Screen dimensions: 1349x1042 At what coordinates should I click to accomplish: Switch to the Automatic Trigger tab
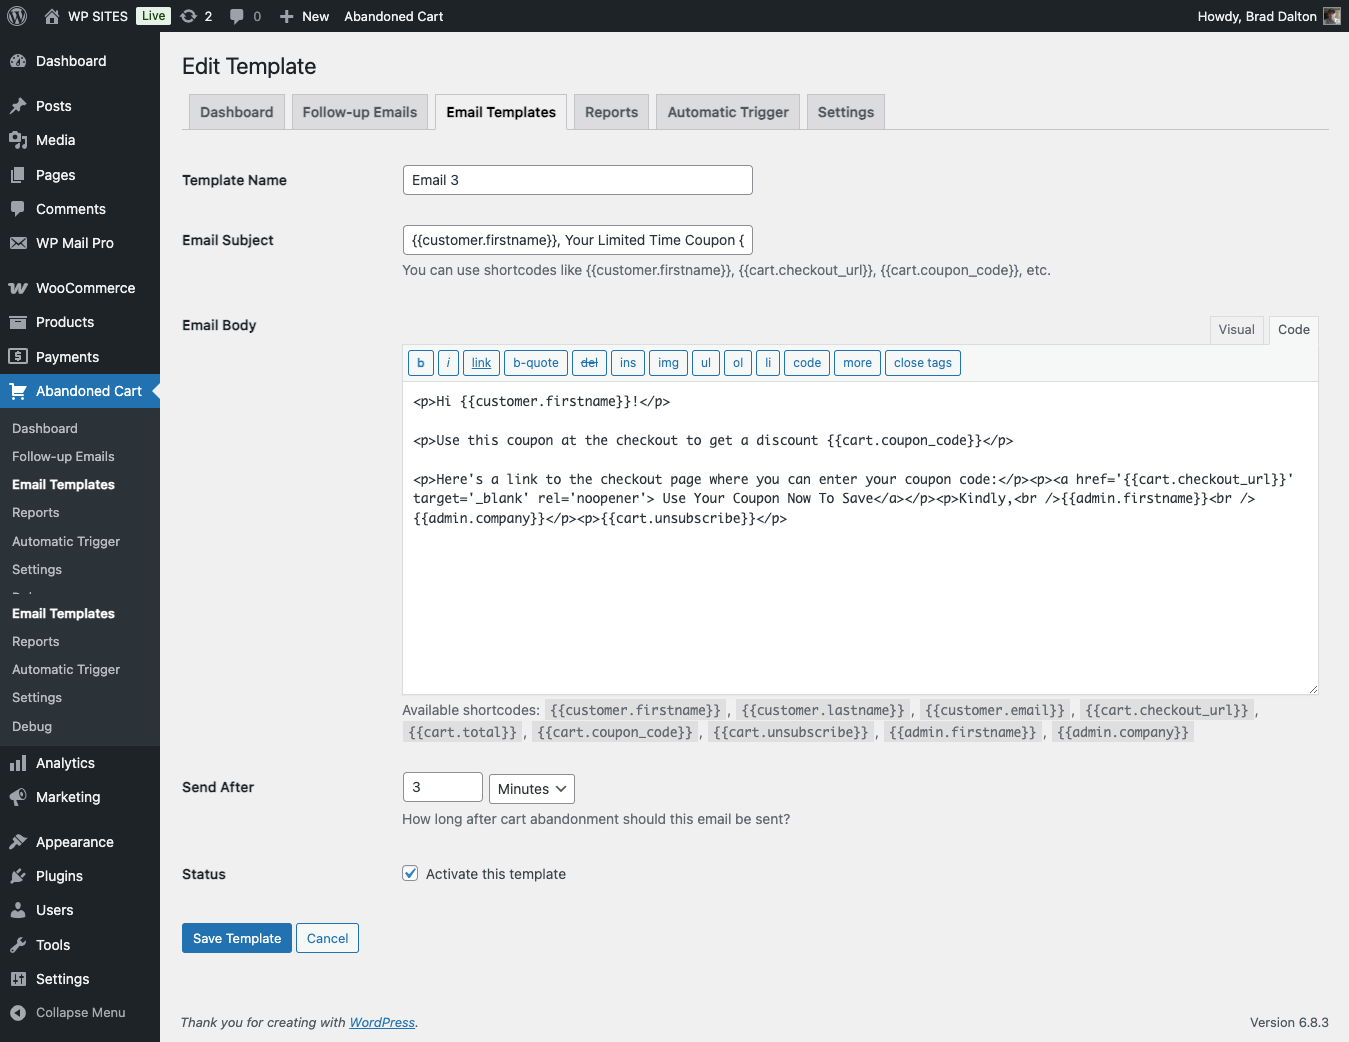(727, 112)
